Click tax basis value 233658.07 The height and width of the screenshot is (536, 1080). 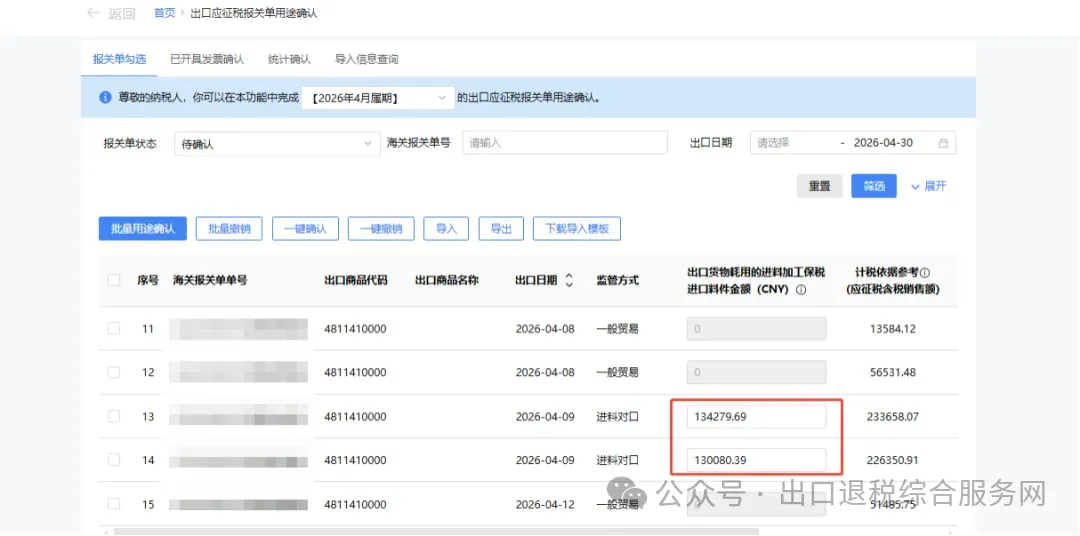(x=893, y=416)
